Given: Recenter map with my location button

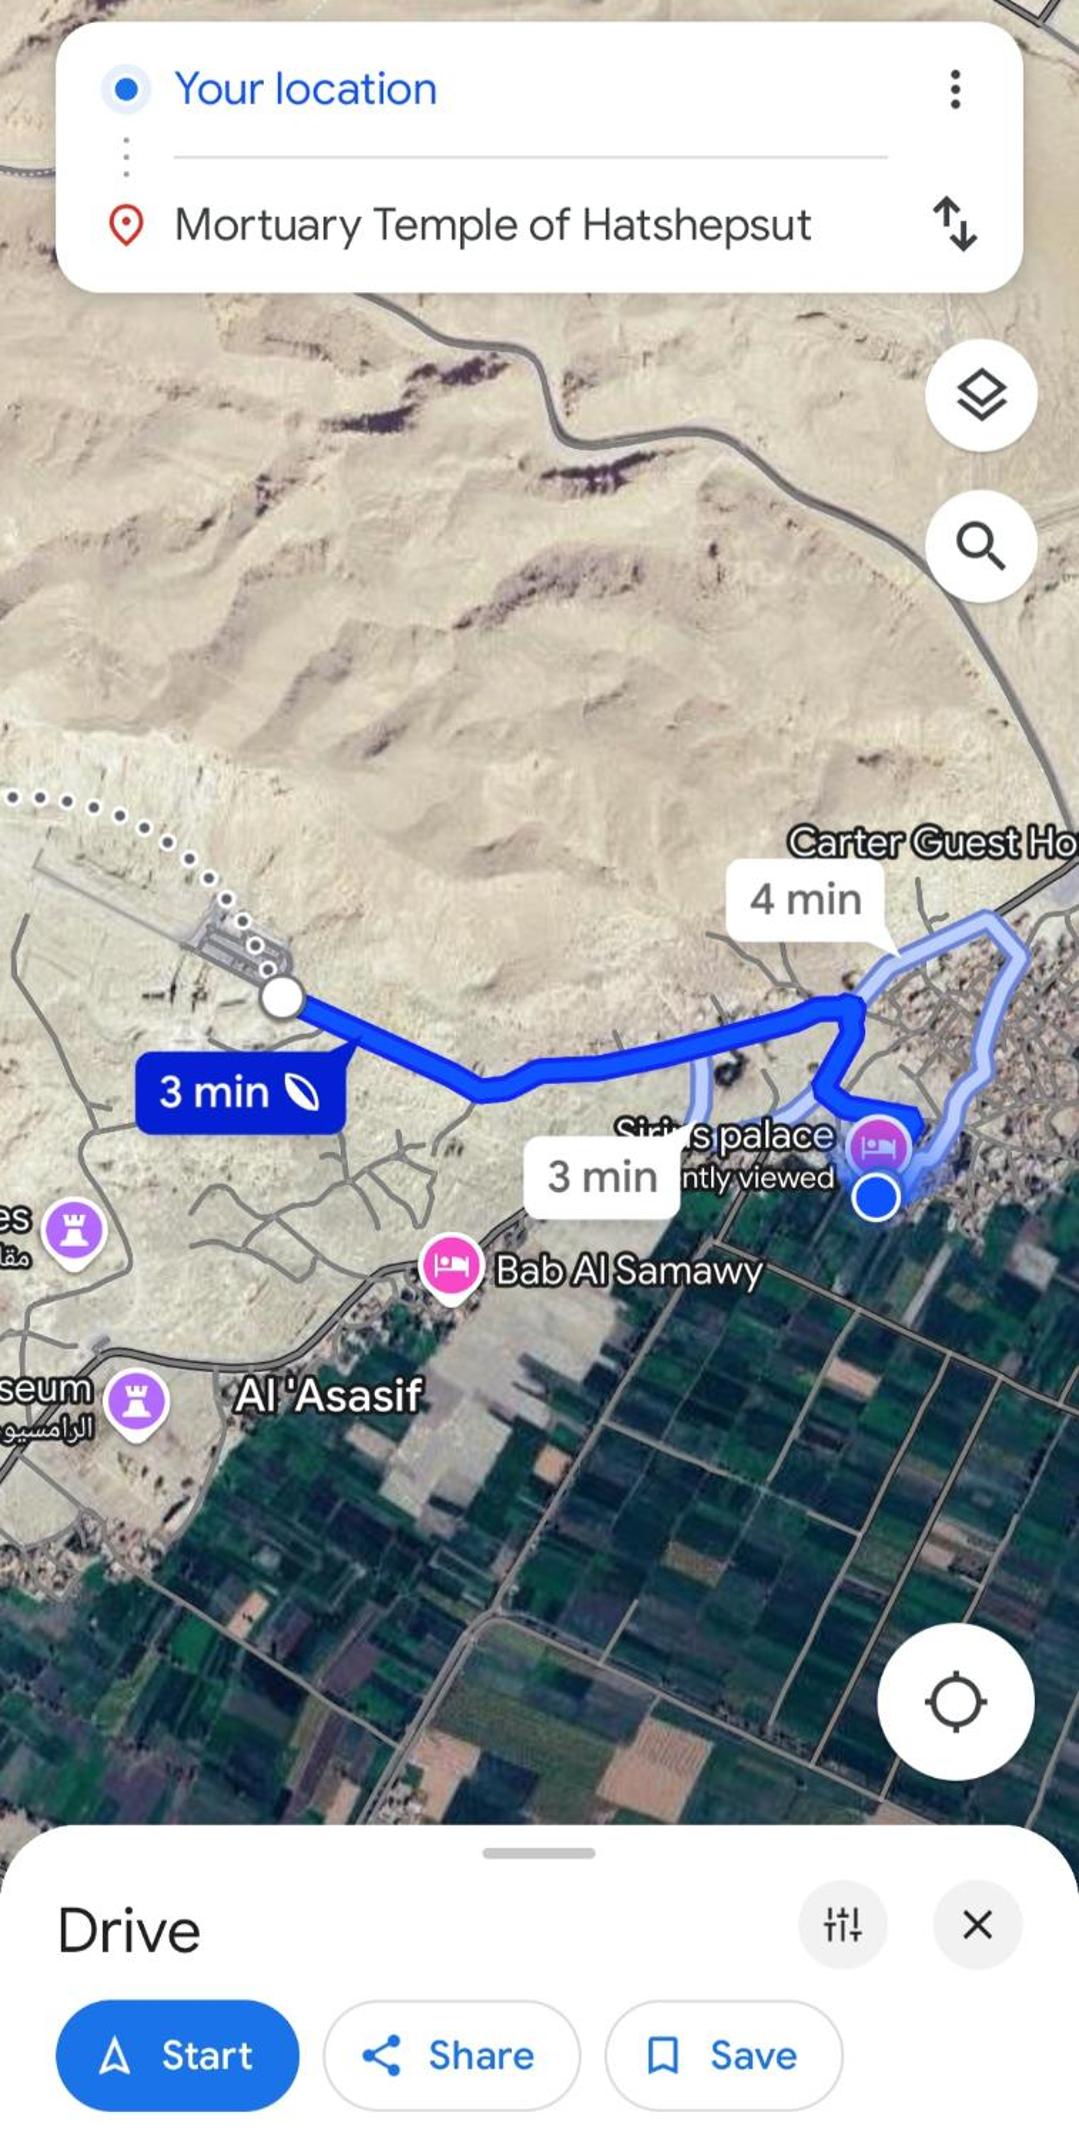Looking at the screenshot, I should coord(955,1701).
